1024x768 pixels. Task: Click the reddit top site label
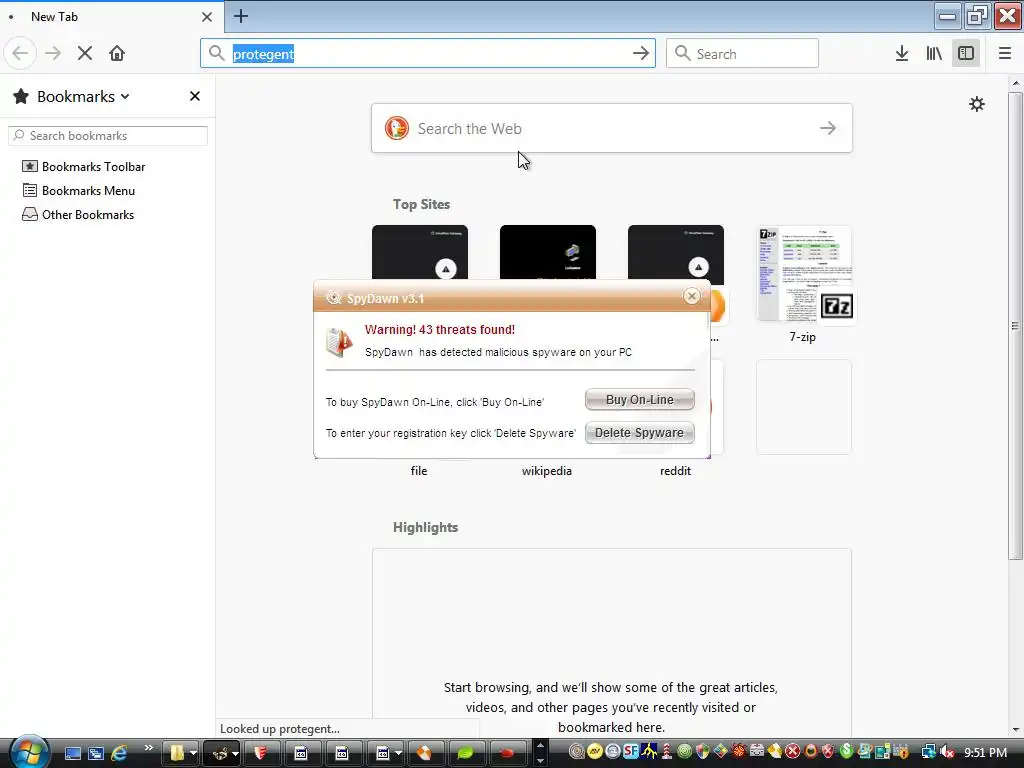(x=675, y=471)
